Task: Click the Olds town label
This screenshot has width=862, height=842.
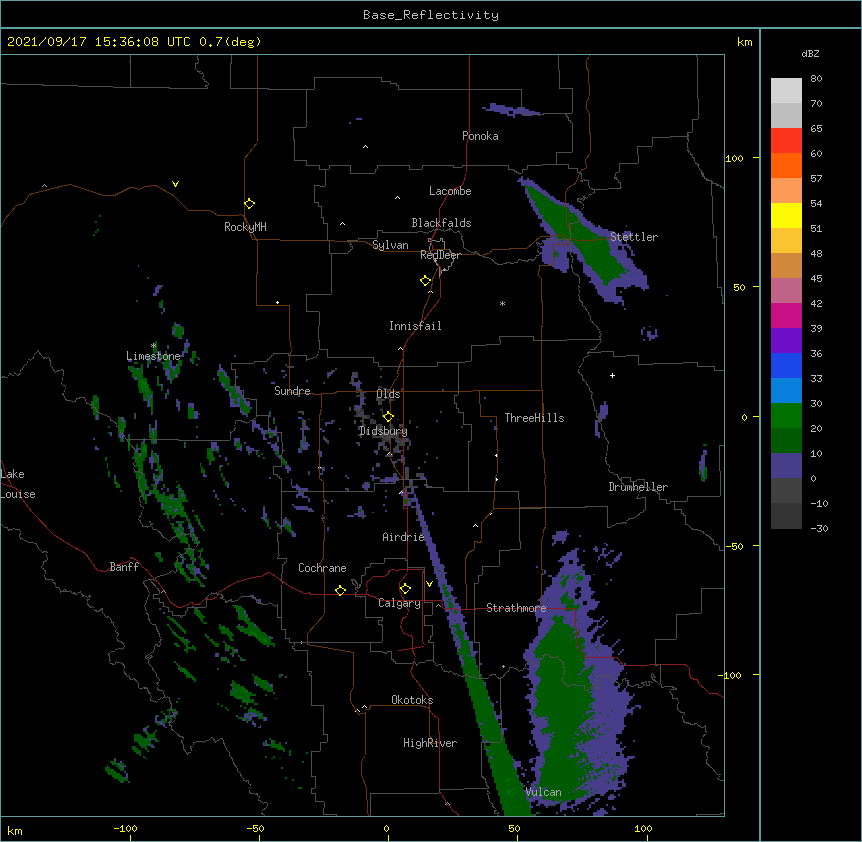Action: coord(388,394)
